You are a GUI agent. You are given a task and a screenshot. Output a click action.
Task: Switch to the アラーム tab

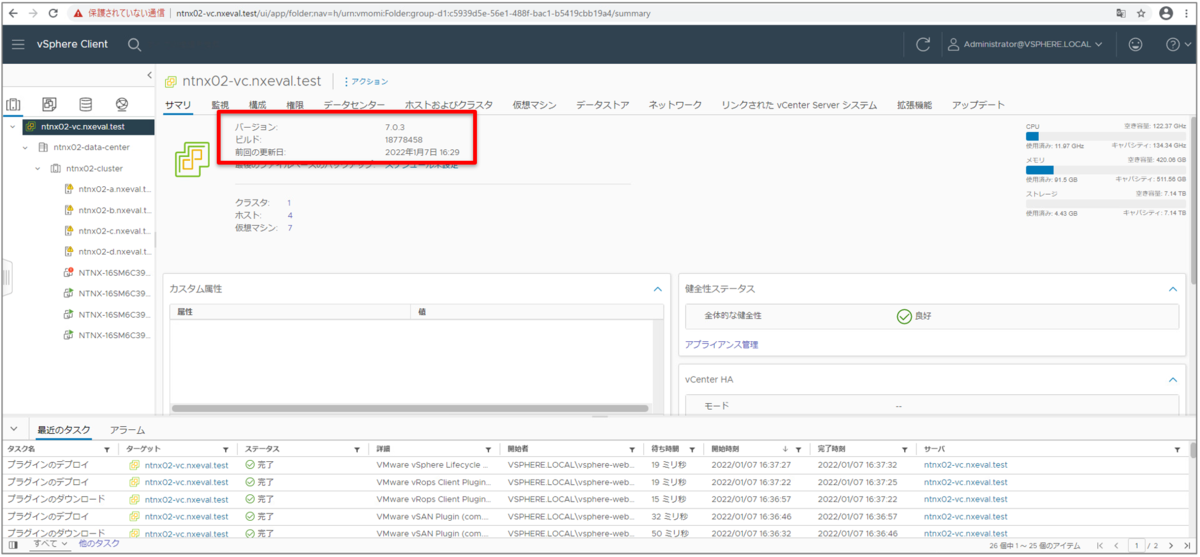click(128, 429)
